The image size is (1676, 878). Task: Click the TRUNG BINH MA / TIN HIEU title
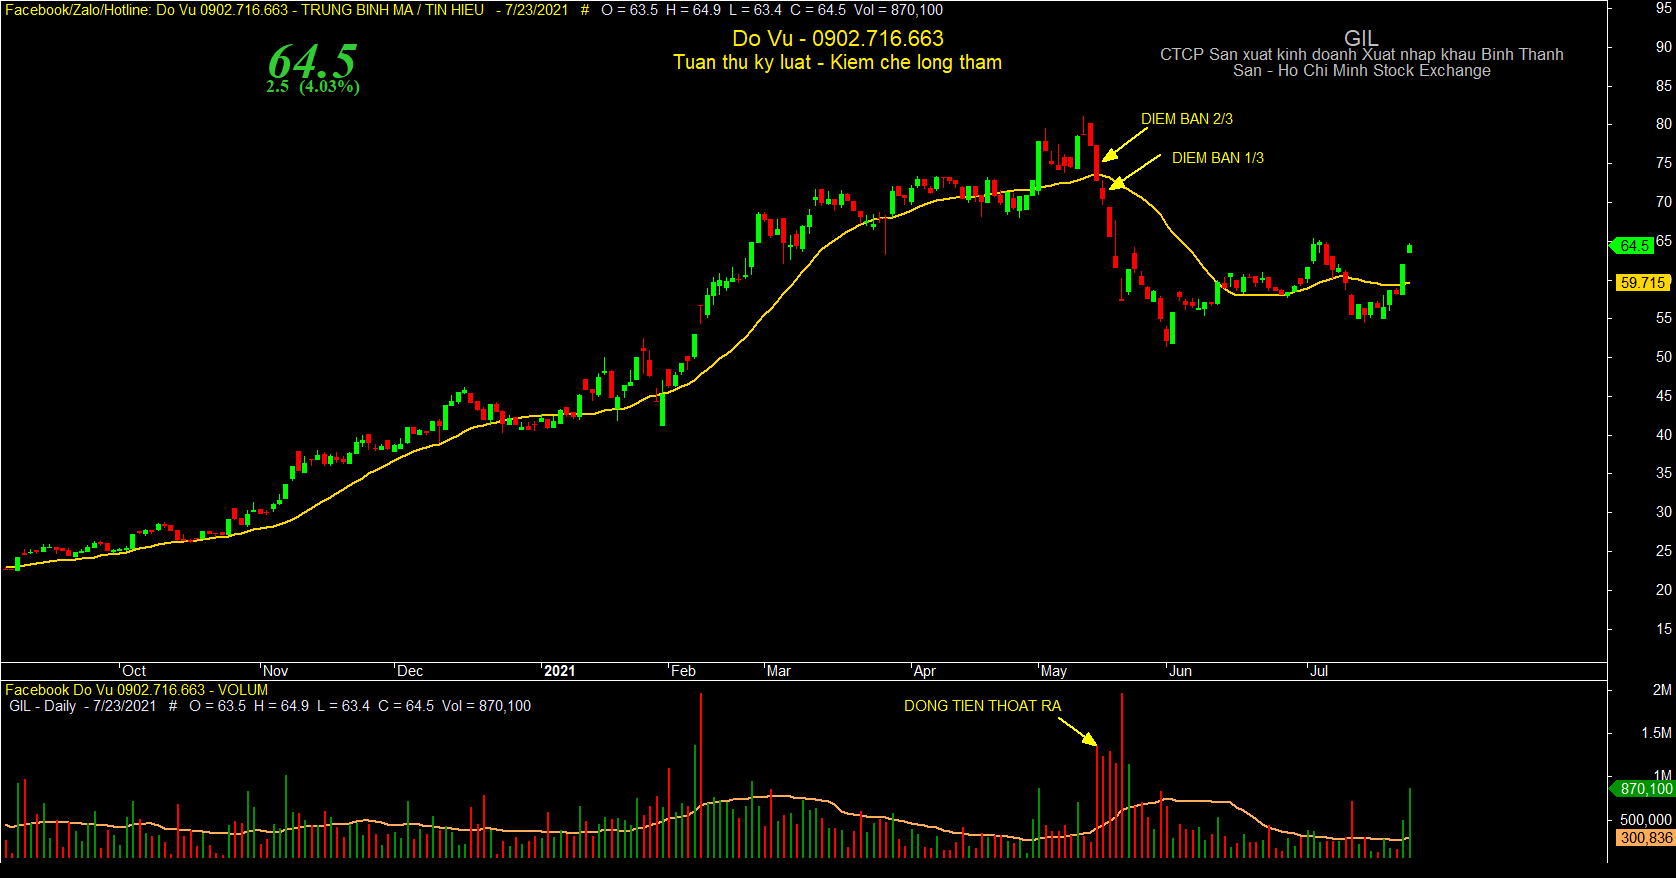pyautogui.click(x=392, y=10)
